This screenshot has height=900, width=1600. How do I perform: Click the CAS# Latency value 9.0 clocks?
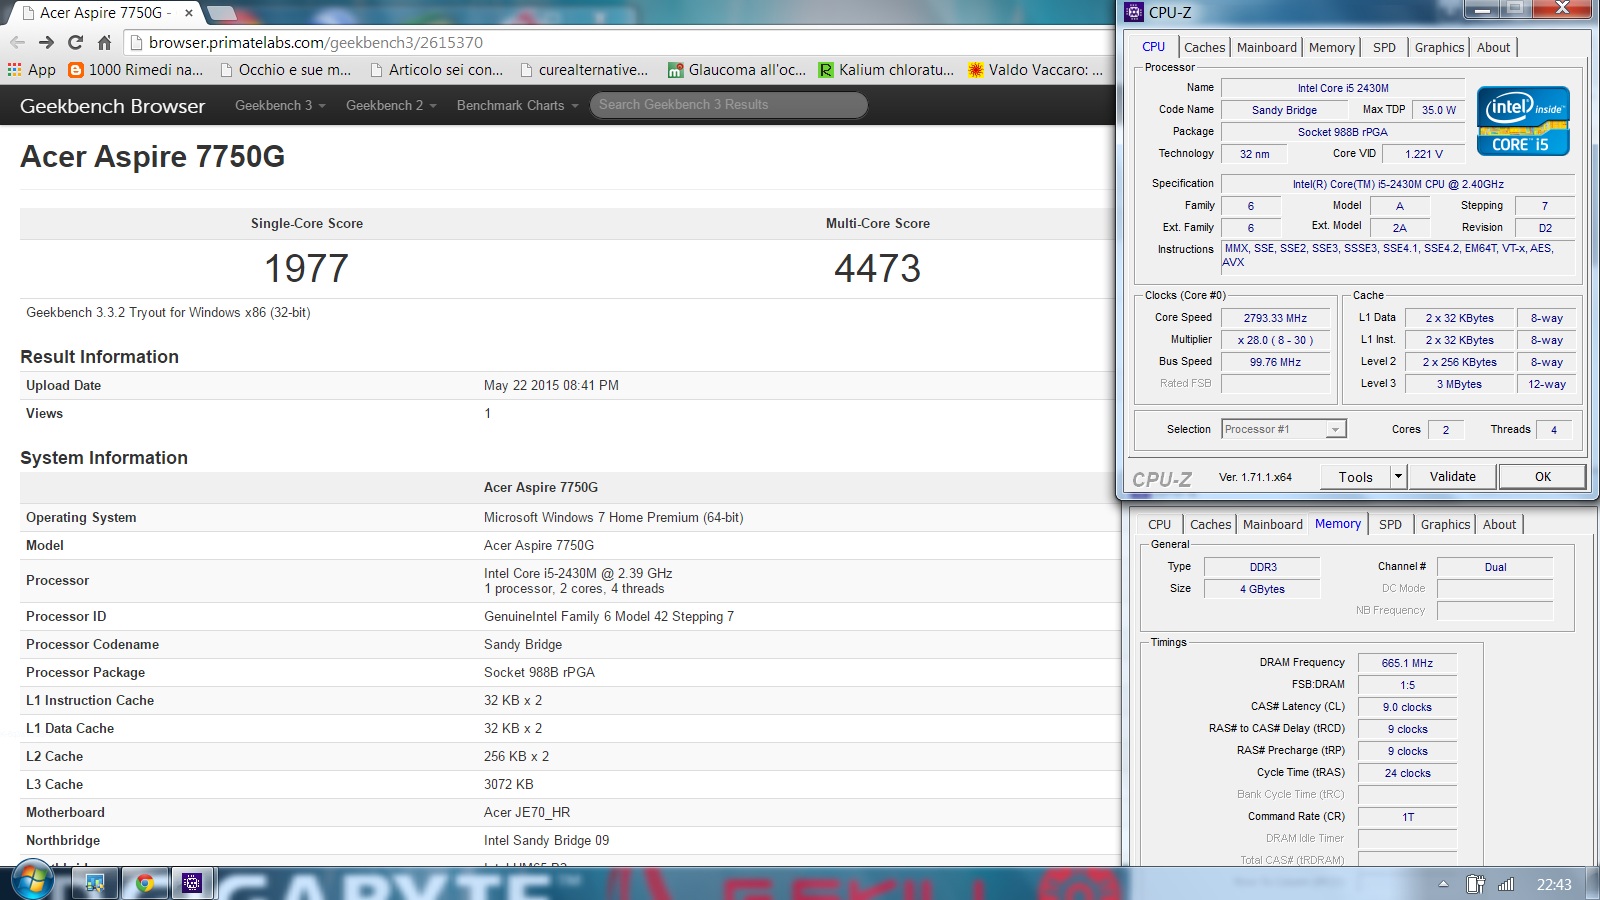point(1407,707)
